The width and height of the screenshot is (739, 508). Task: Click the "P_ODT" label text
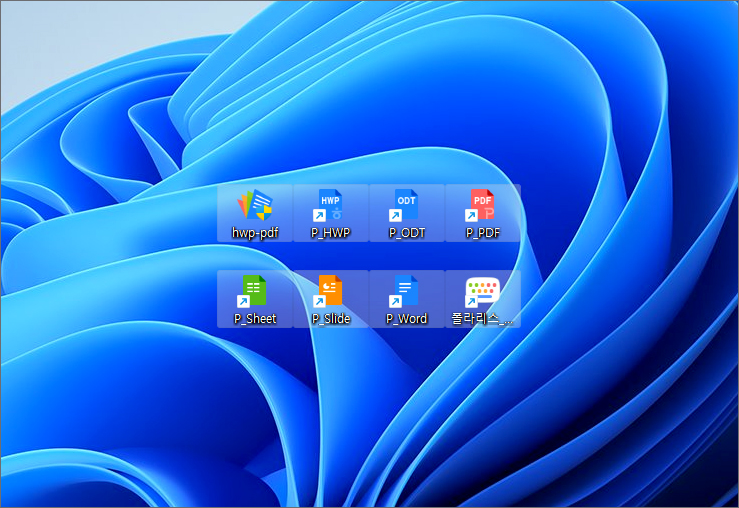tap(407, 233)
